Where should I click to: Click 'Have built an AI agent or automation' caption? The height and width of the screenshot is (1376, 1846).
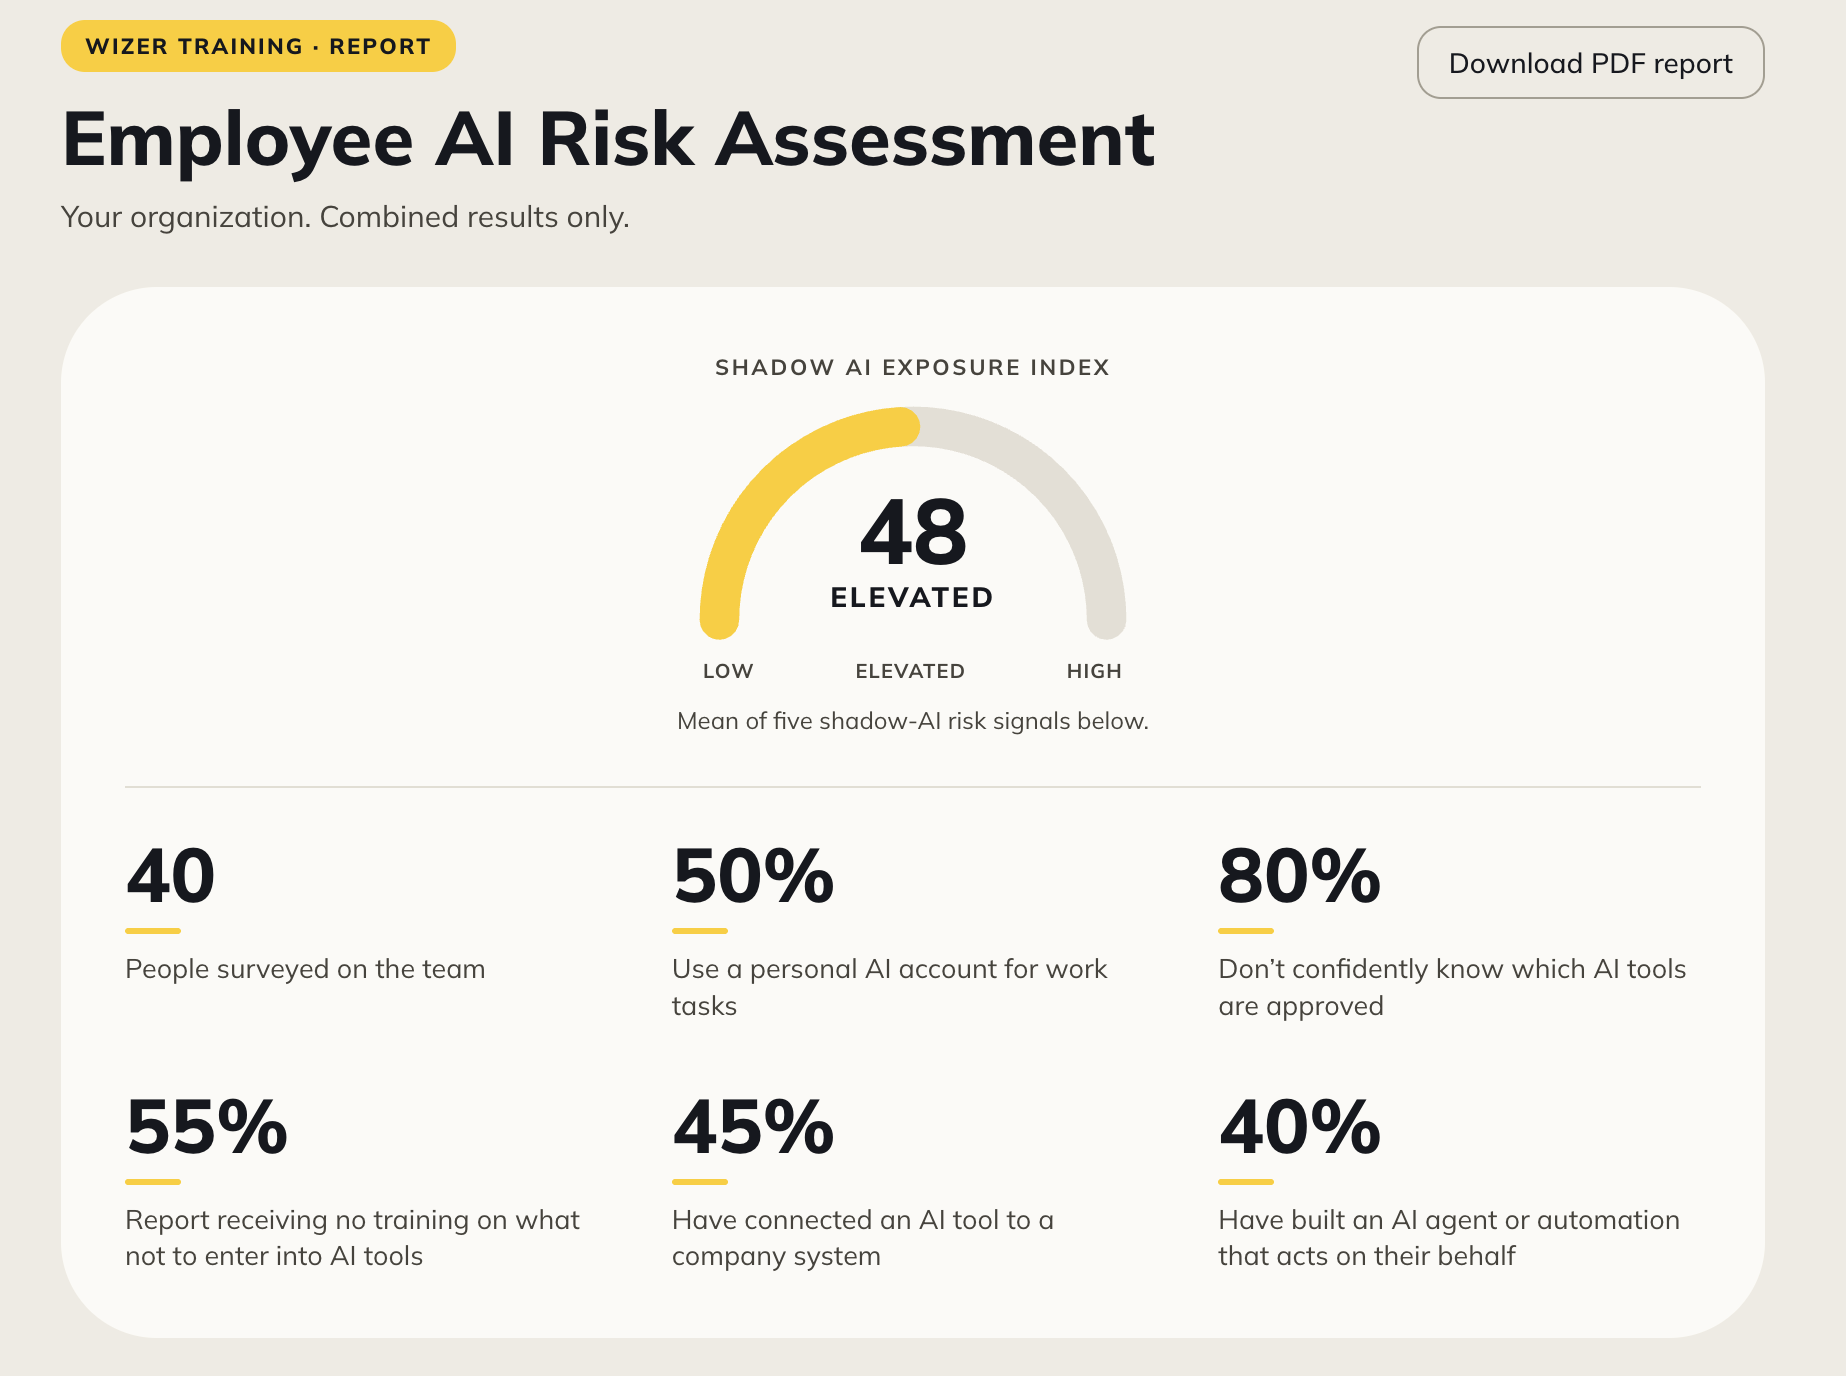coord(1449,1238)
